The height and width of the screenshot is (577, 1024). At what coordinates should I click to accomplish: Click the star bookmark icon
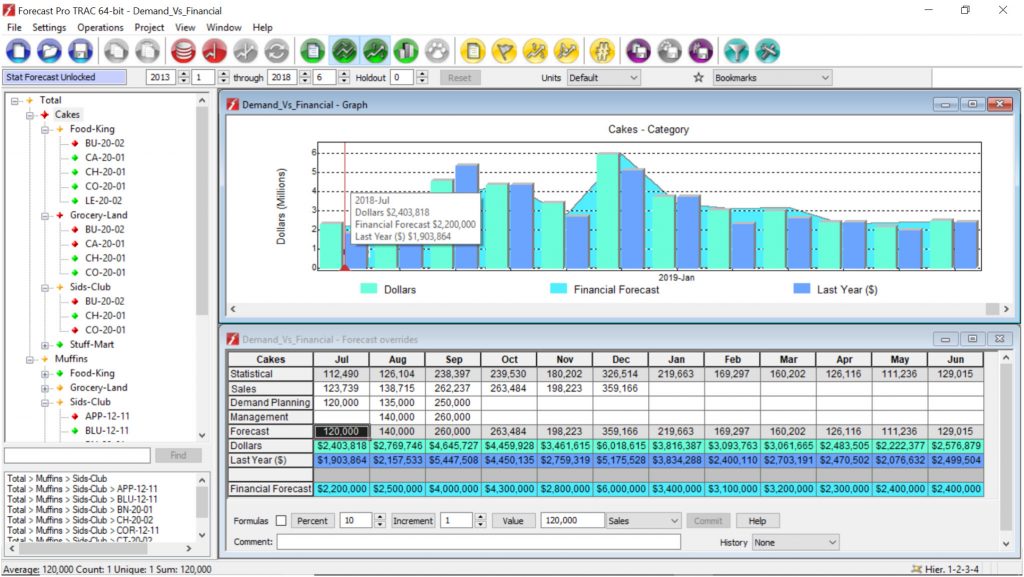point(698,78)
